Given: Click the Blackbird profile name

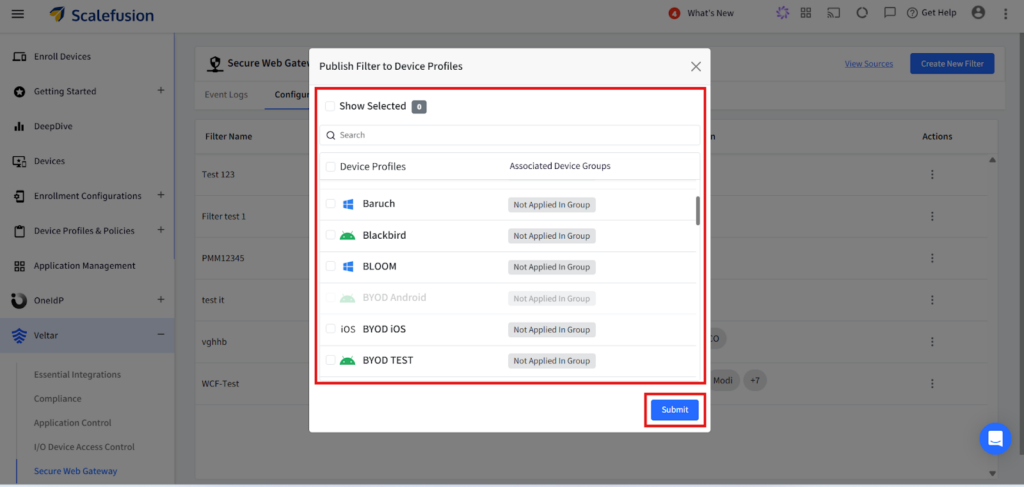Looking at the screenshot, I should pyautogui.click(x=384, y=235).
